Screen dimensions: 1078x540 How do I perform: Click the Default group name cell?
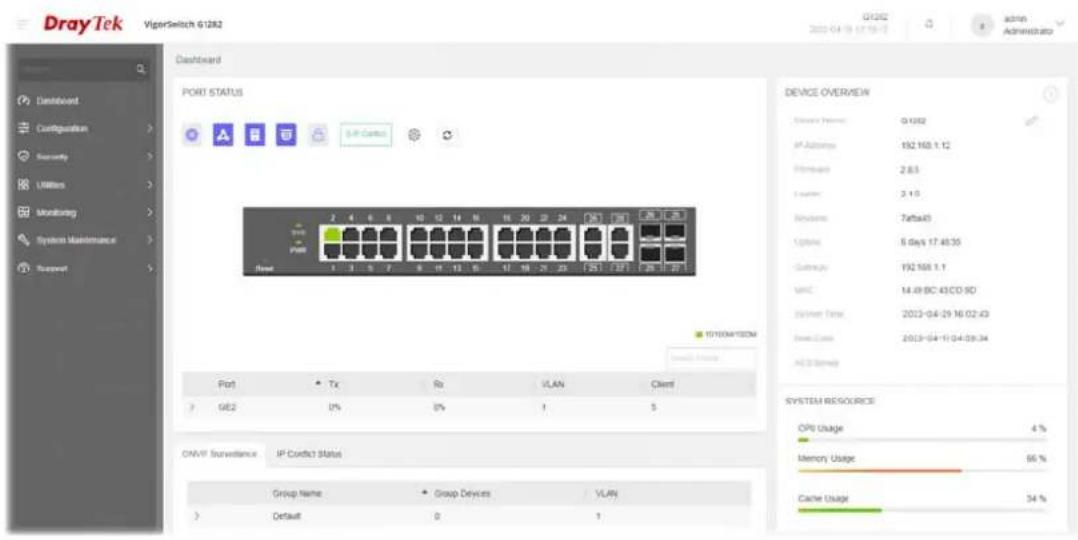tap(287, 515)
